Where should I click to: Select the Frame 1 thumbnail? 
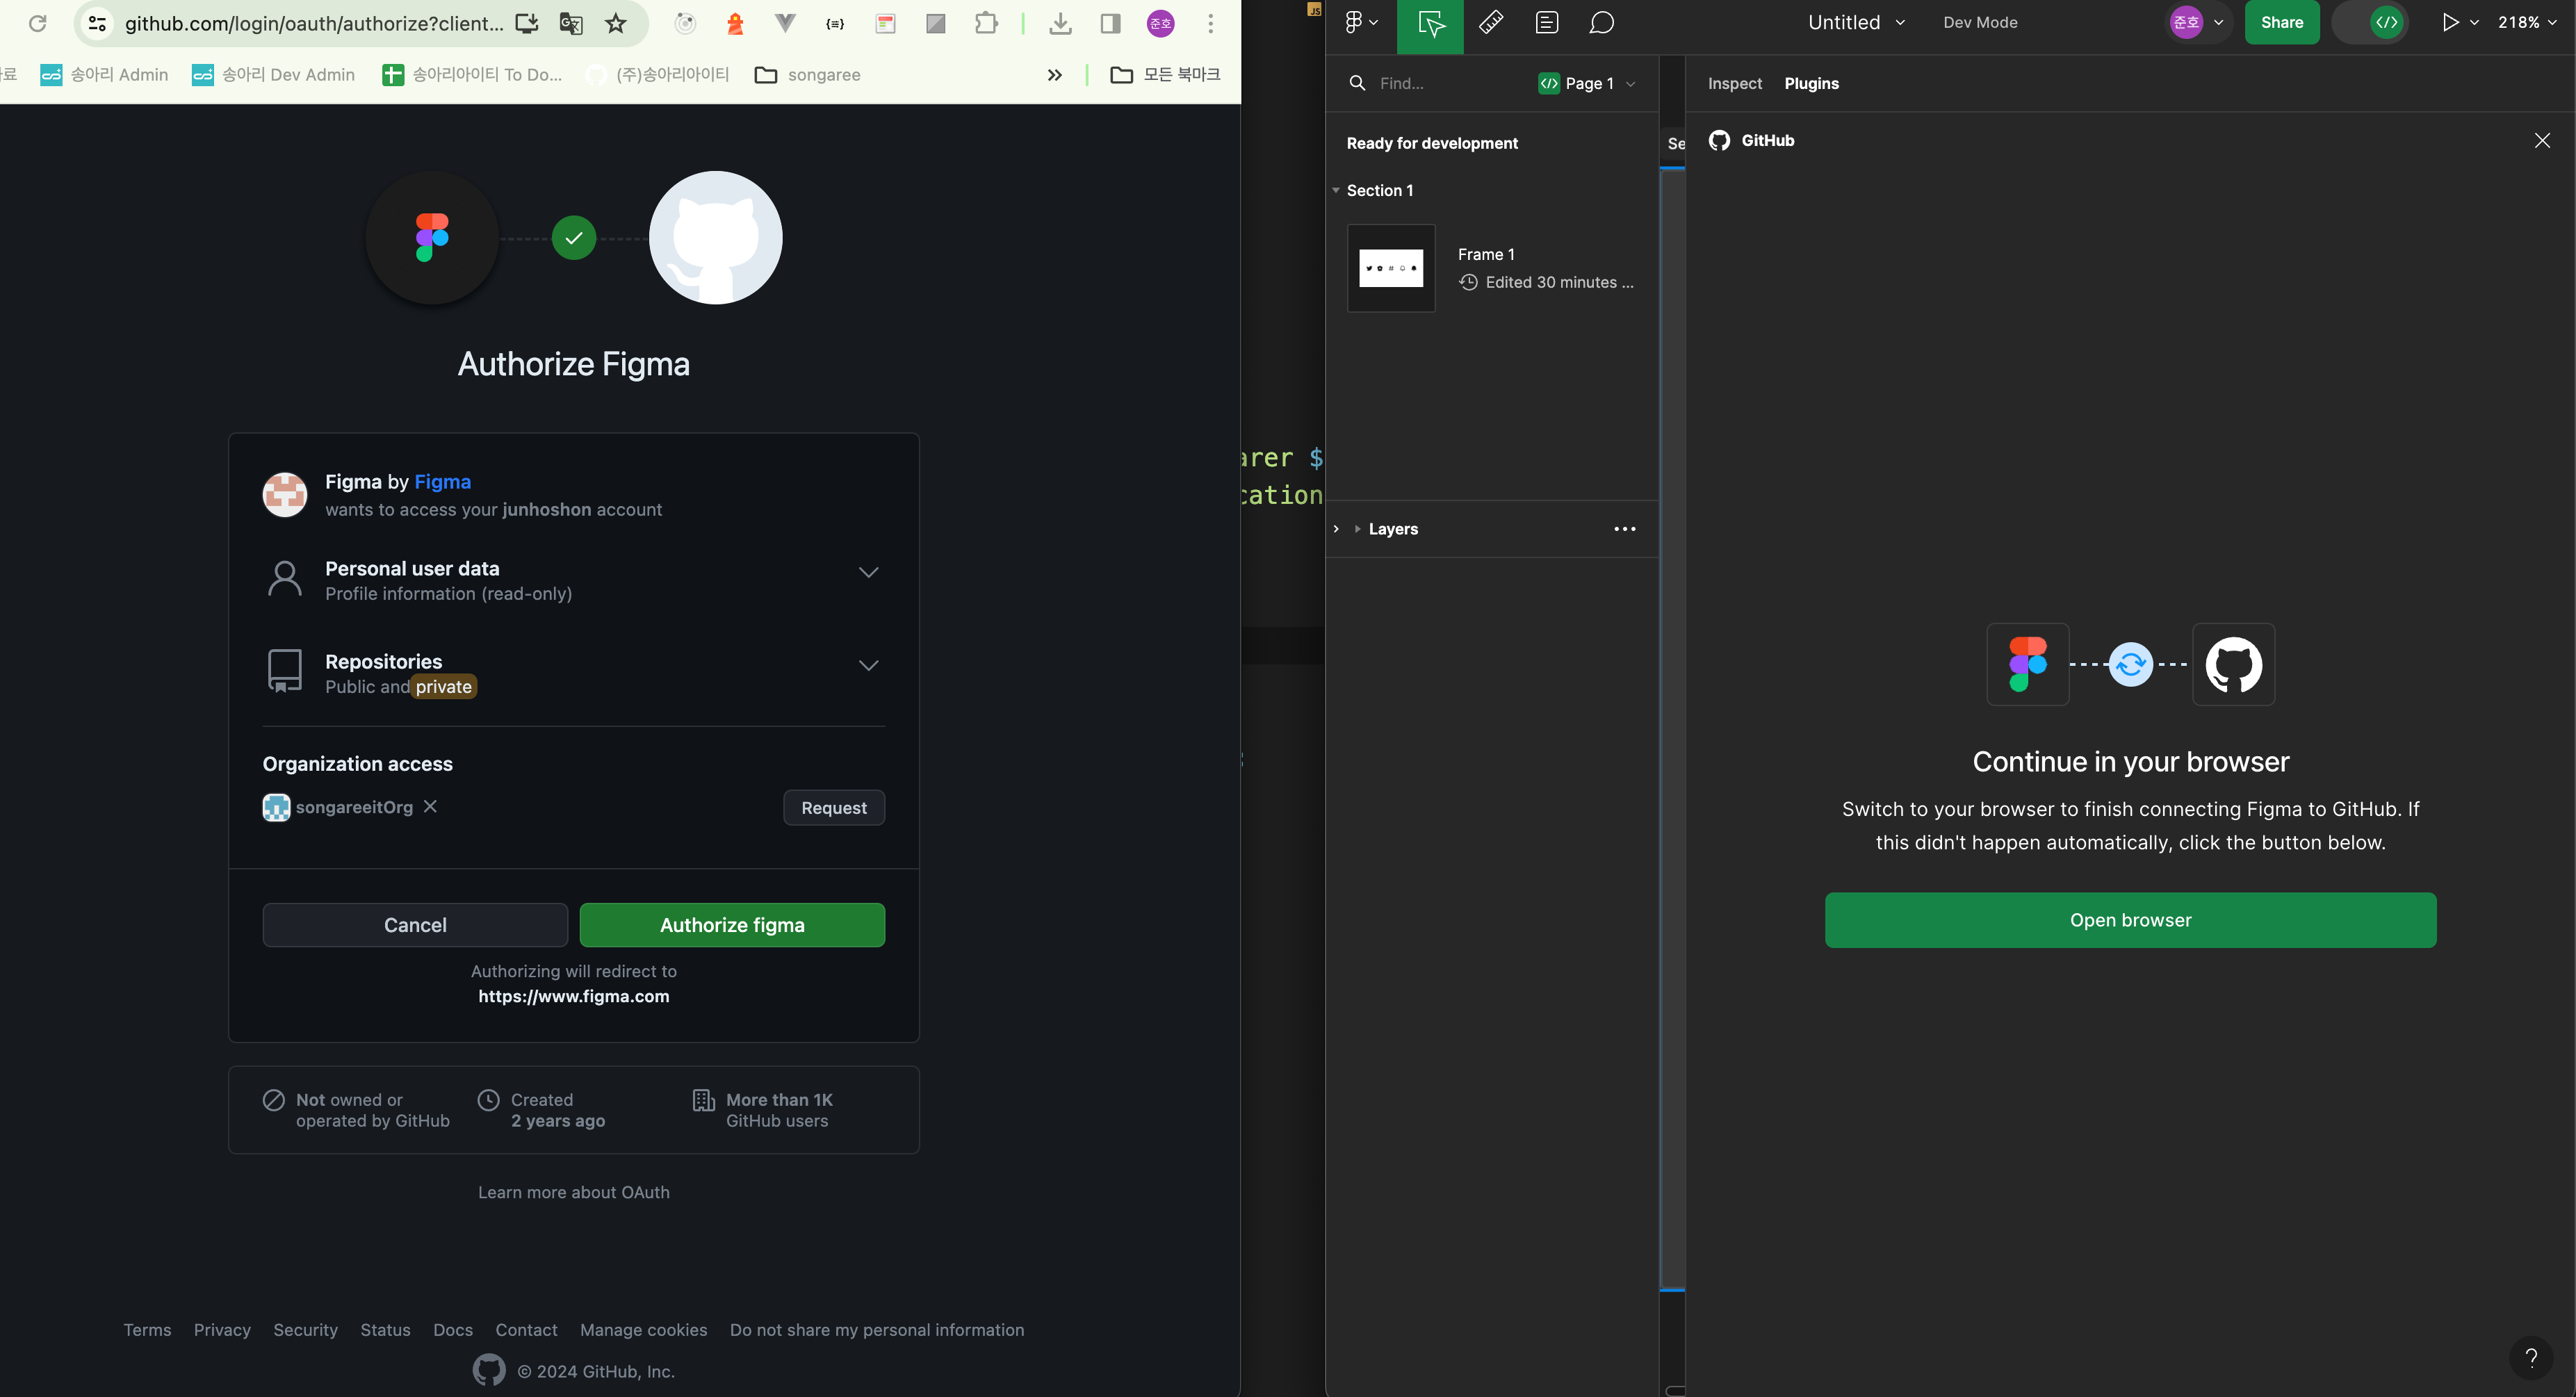[x=1390, y=267]
